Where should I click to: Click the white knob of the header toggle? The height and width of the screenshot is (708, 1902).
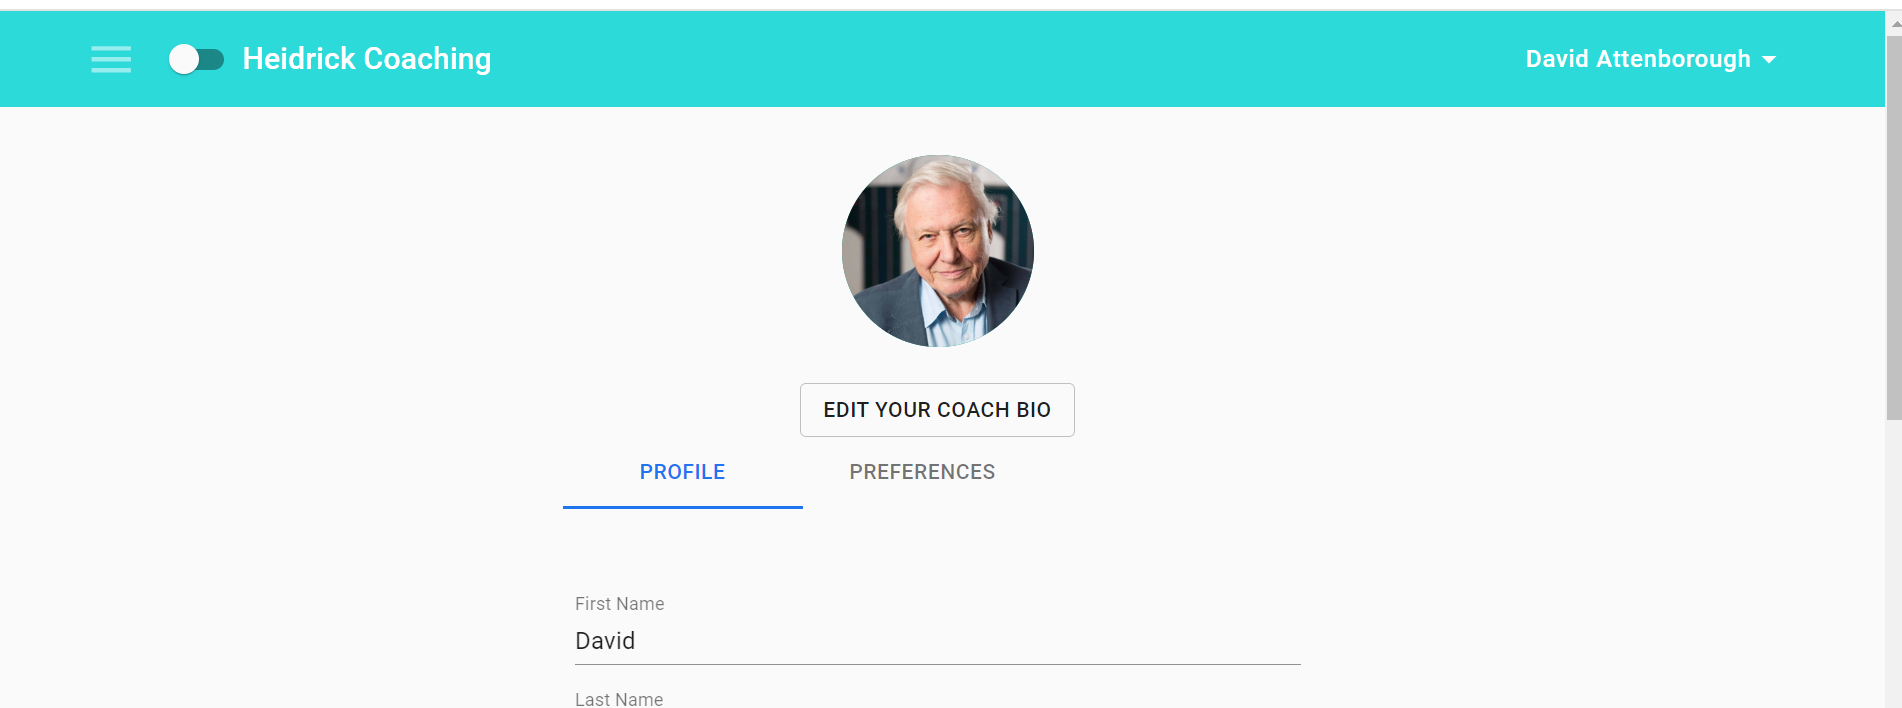184,60
